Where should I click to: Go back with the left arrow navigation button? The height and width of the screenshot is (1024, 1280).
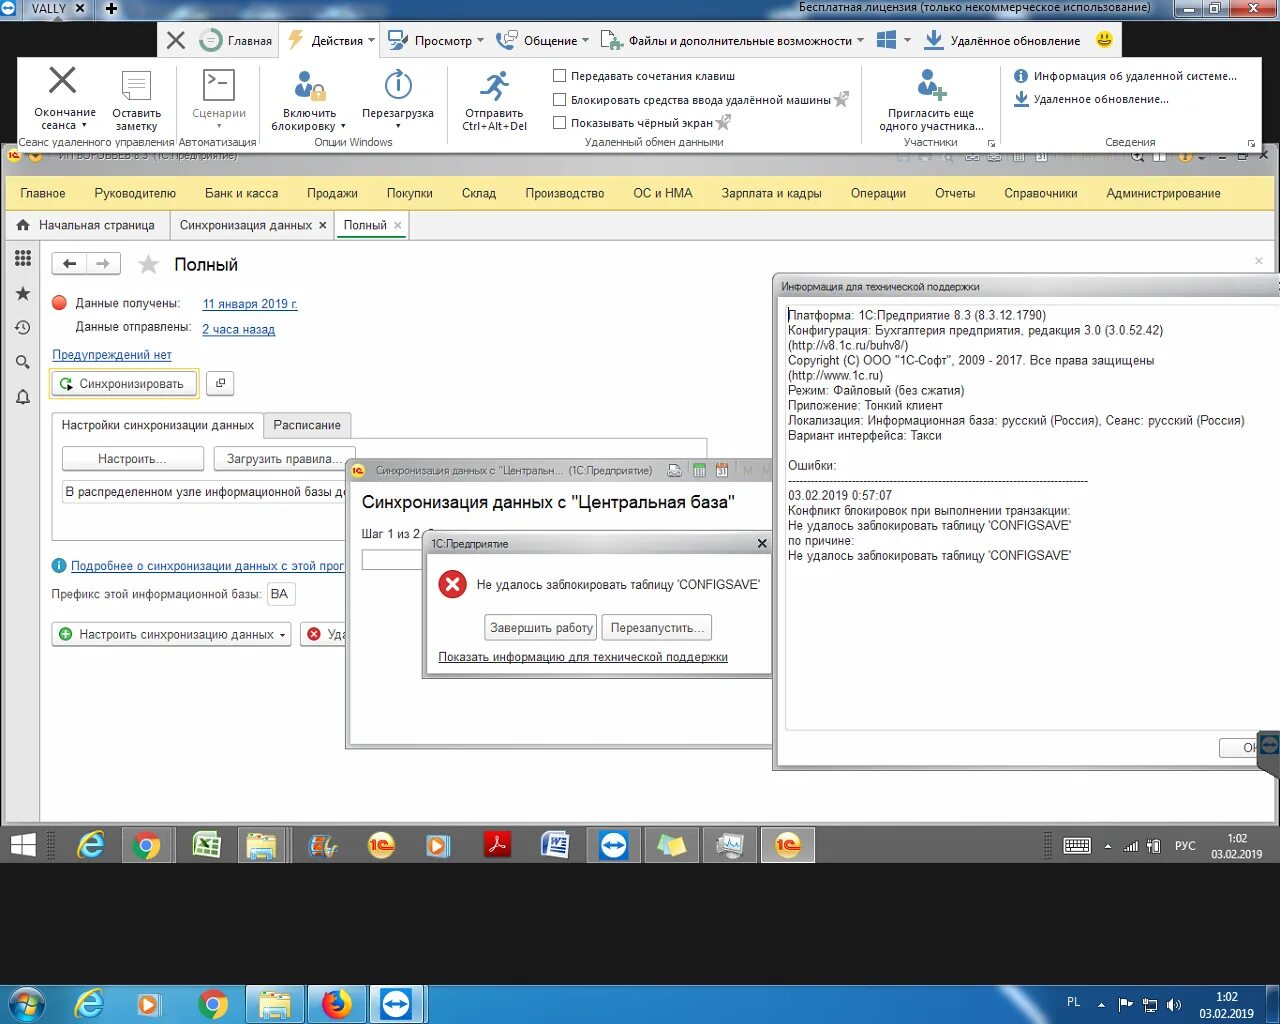pyautogui.click(x=69, y=264)
